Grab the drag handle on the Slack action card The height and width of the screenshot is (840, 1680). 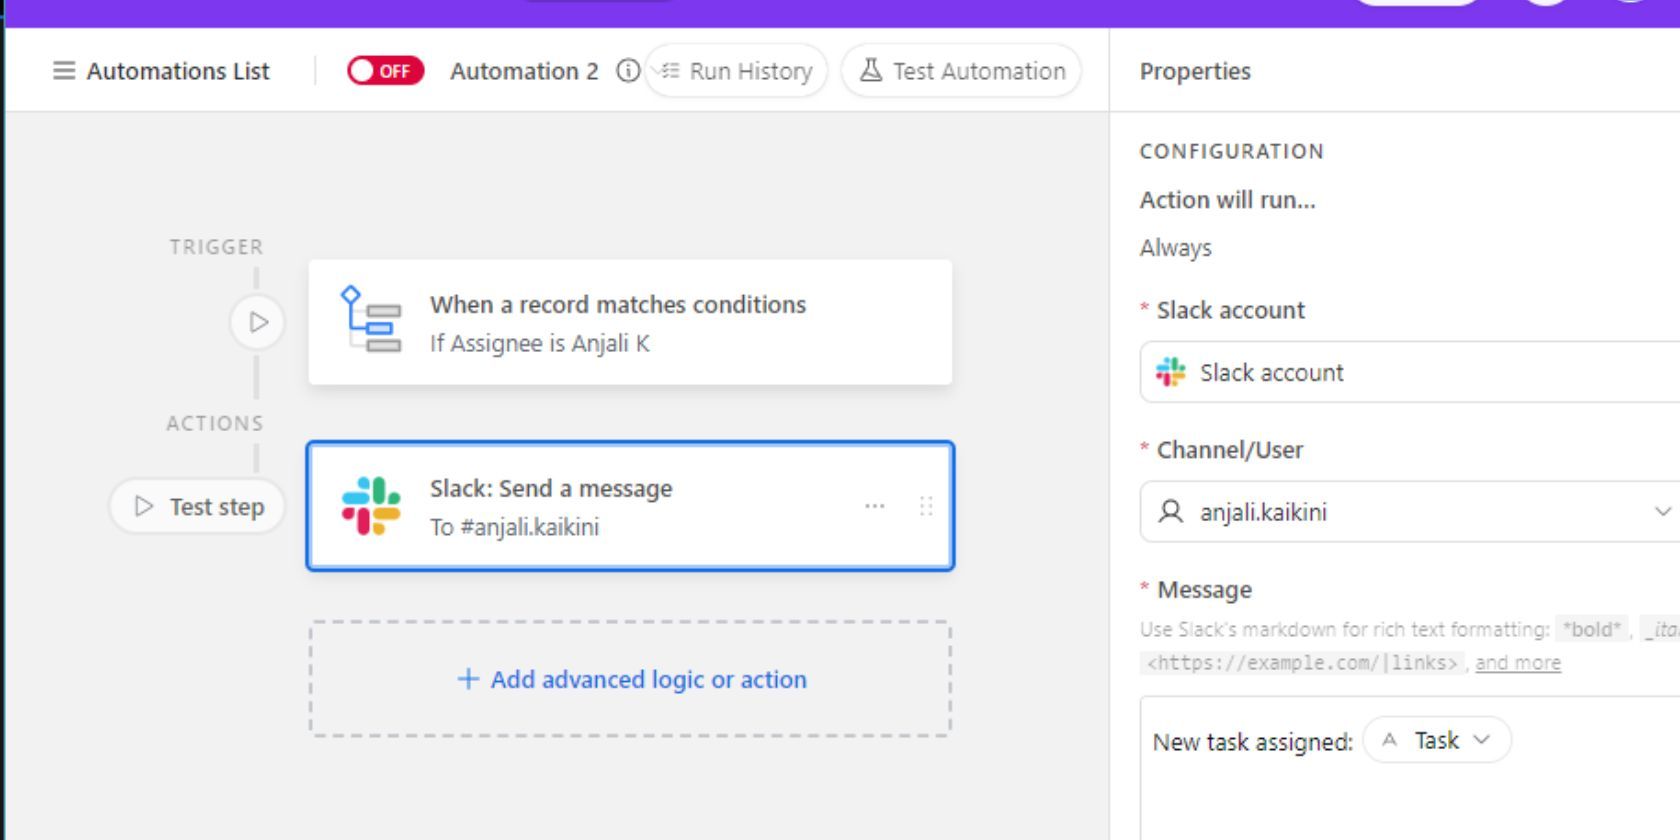926,506
